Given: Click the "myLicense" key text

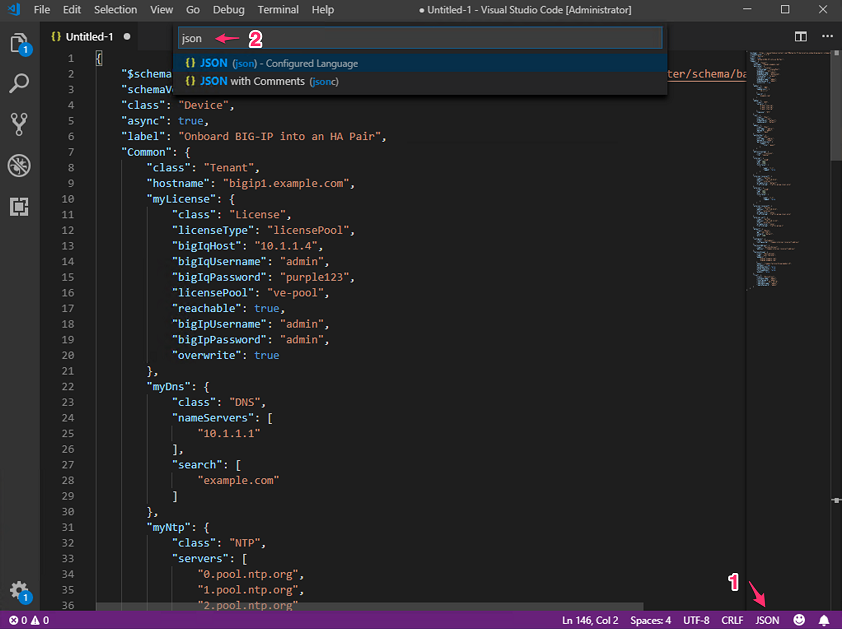Looking at the screenshot, I should (x=180, y=199).
